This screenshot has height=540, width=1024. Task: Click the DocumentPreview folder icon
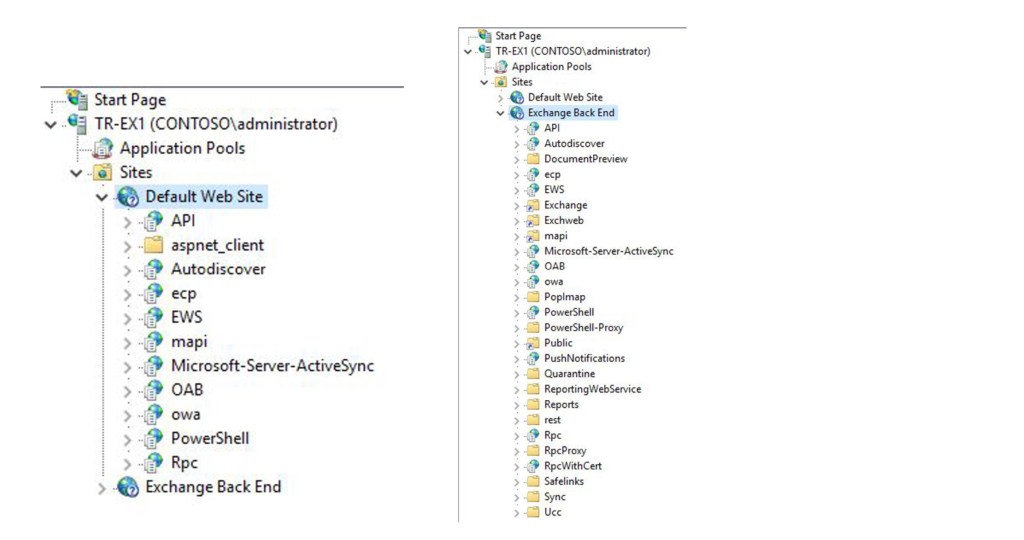click(532, 159)
